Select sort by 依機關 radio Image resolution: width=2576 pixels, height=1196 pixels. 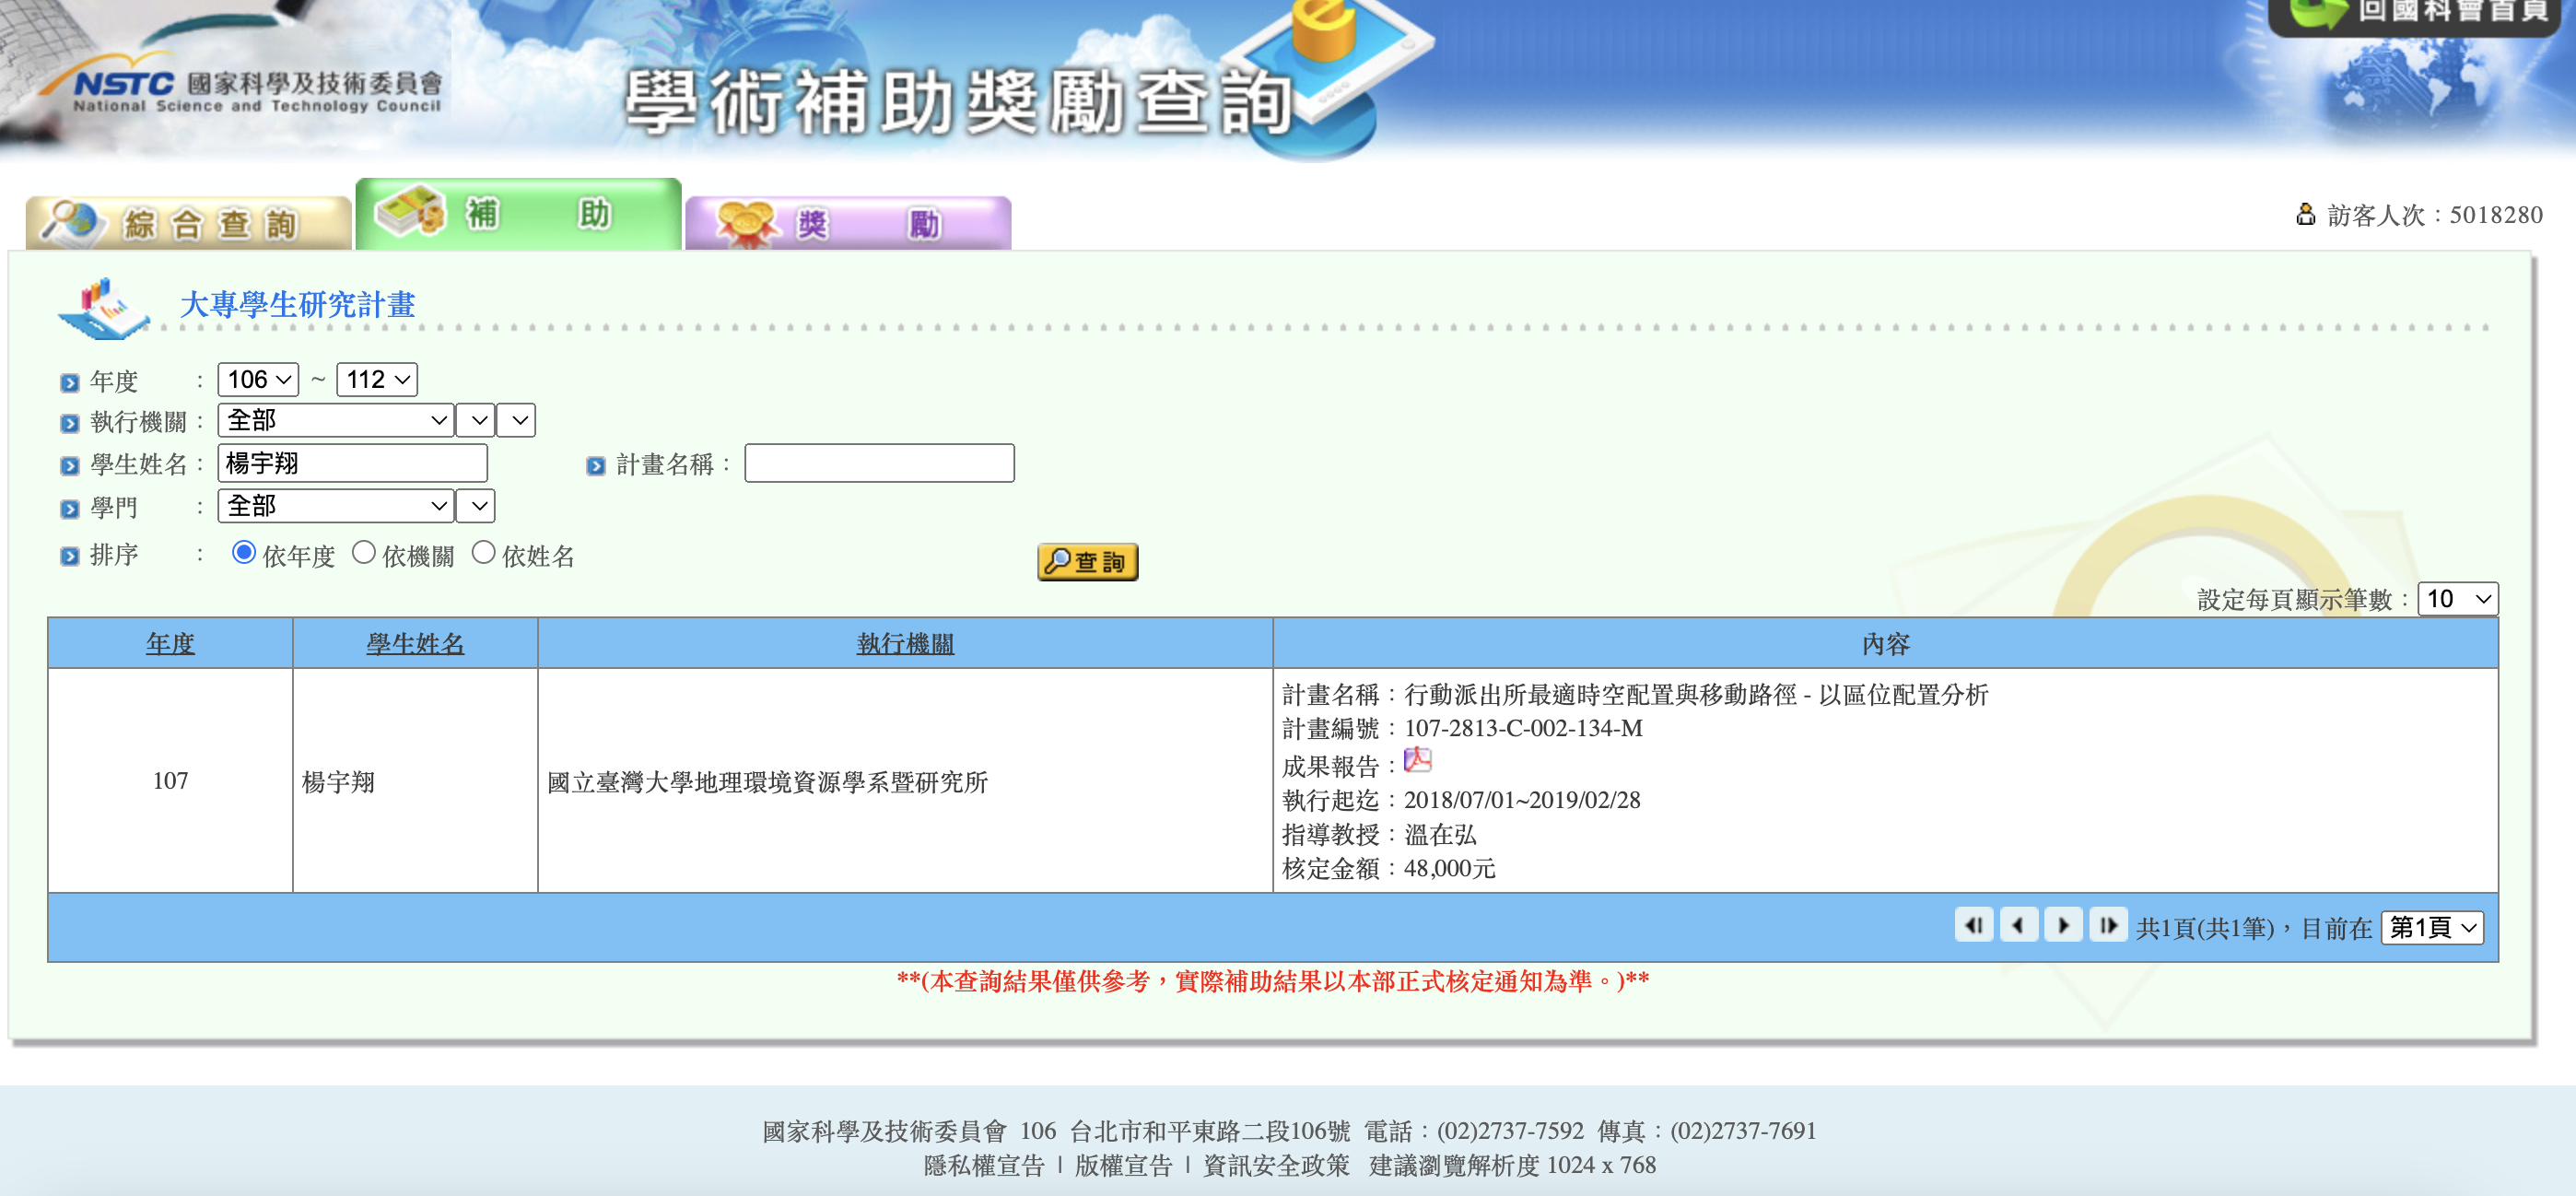(x=363, y=553)
